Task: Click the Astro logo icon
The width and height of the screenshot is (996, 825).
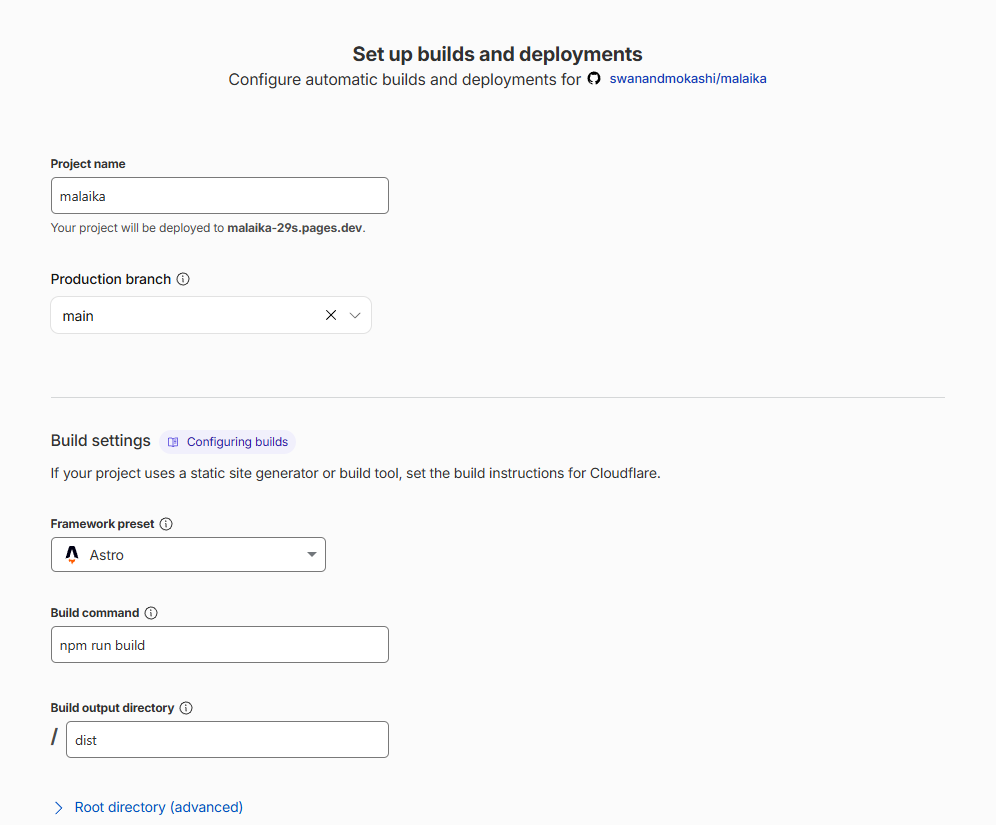Action: pos(72,554)
